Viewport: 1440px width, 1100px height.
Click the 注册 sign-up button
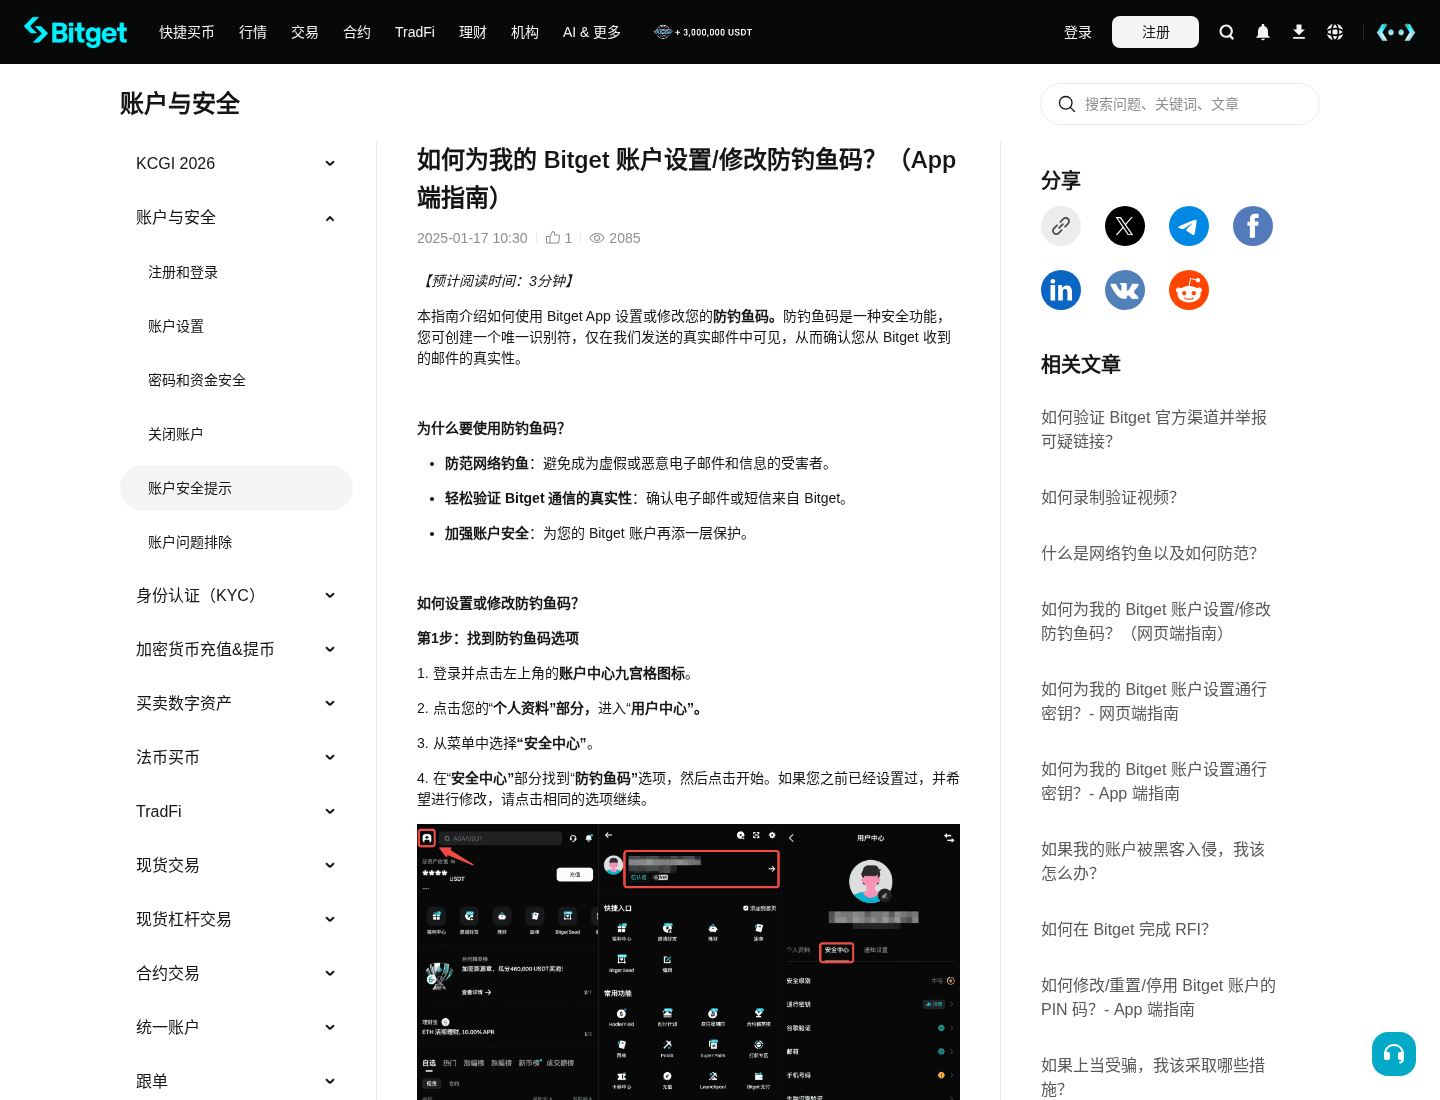tap(1156, 32)
